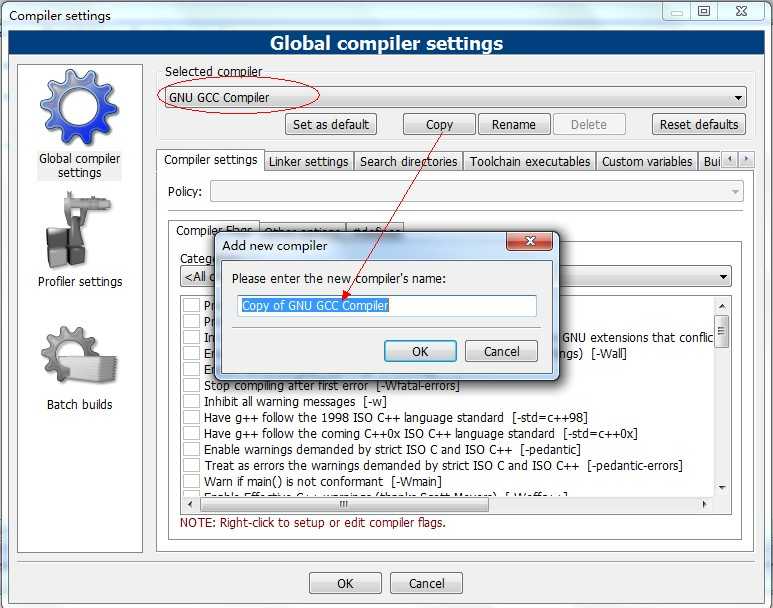Toggle the checkbox on the GNU extensions row
The width and height of the screenshot is (773, 608).
pyautogui.click(x=191, y=337)
